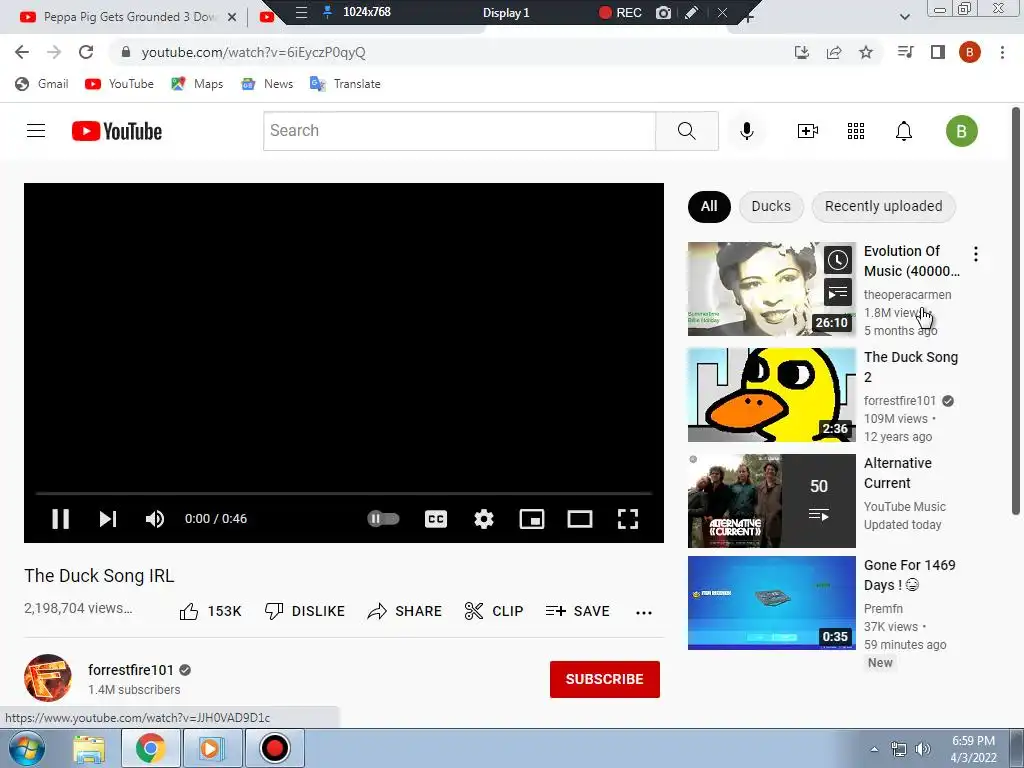Enter fullscreen mode

click(x=628, y=519)
